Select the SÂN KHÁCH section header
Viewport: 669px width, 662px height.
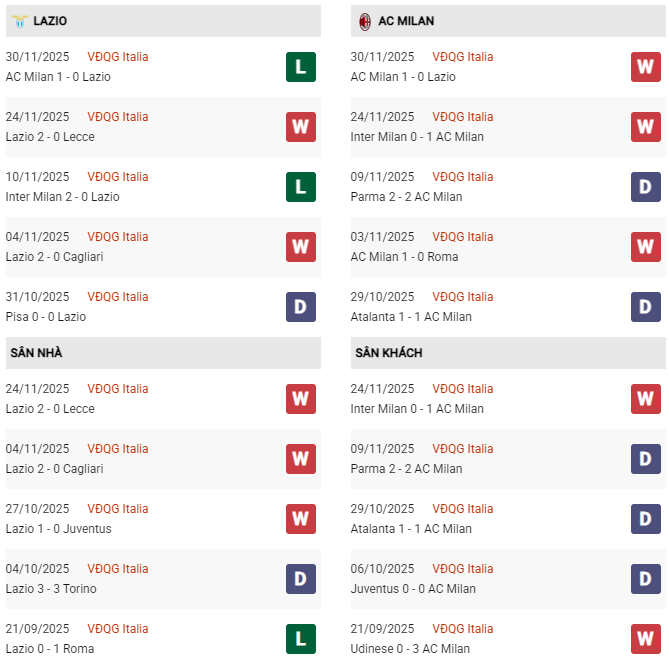click(388, 353)
